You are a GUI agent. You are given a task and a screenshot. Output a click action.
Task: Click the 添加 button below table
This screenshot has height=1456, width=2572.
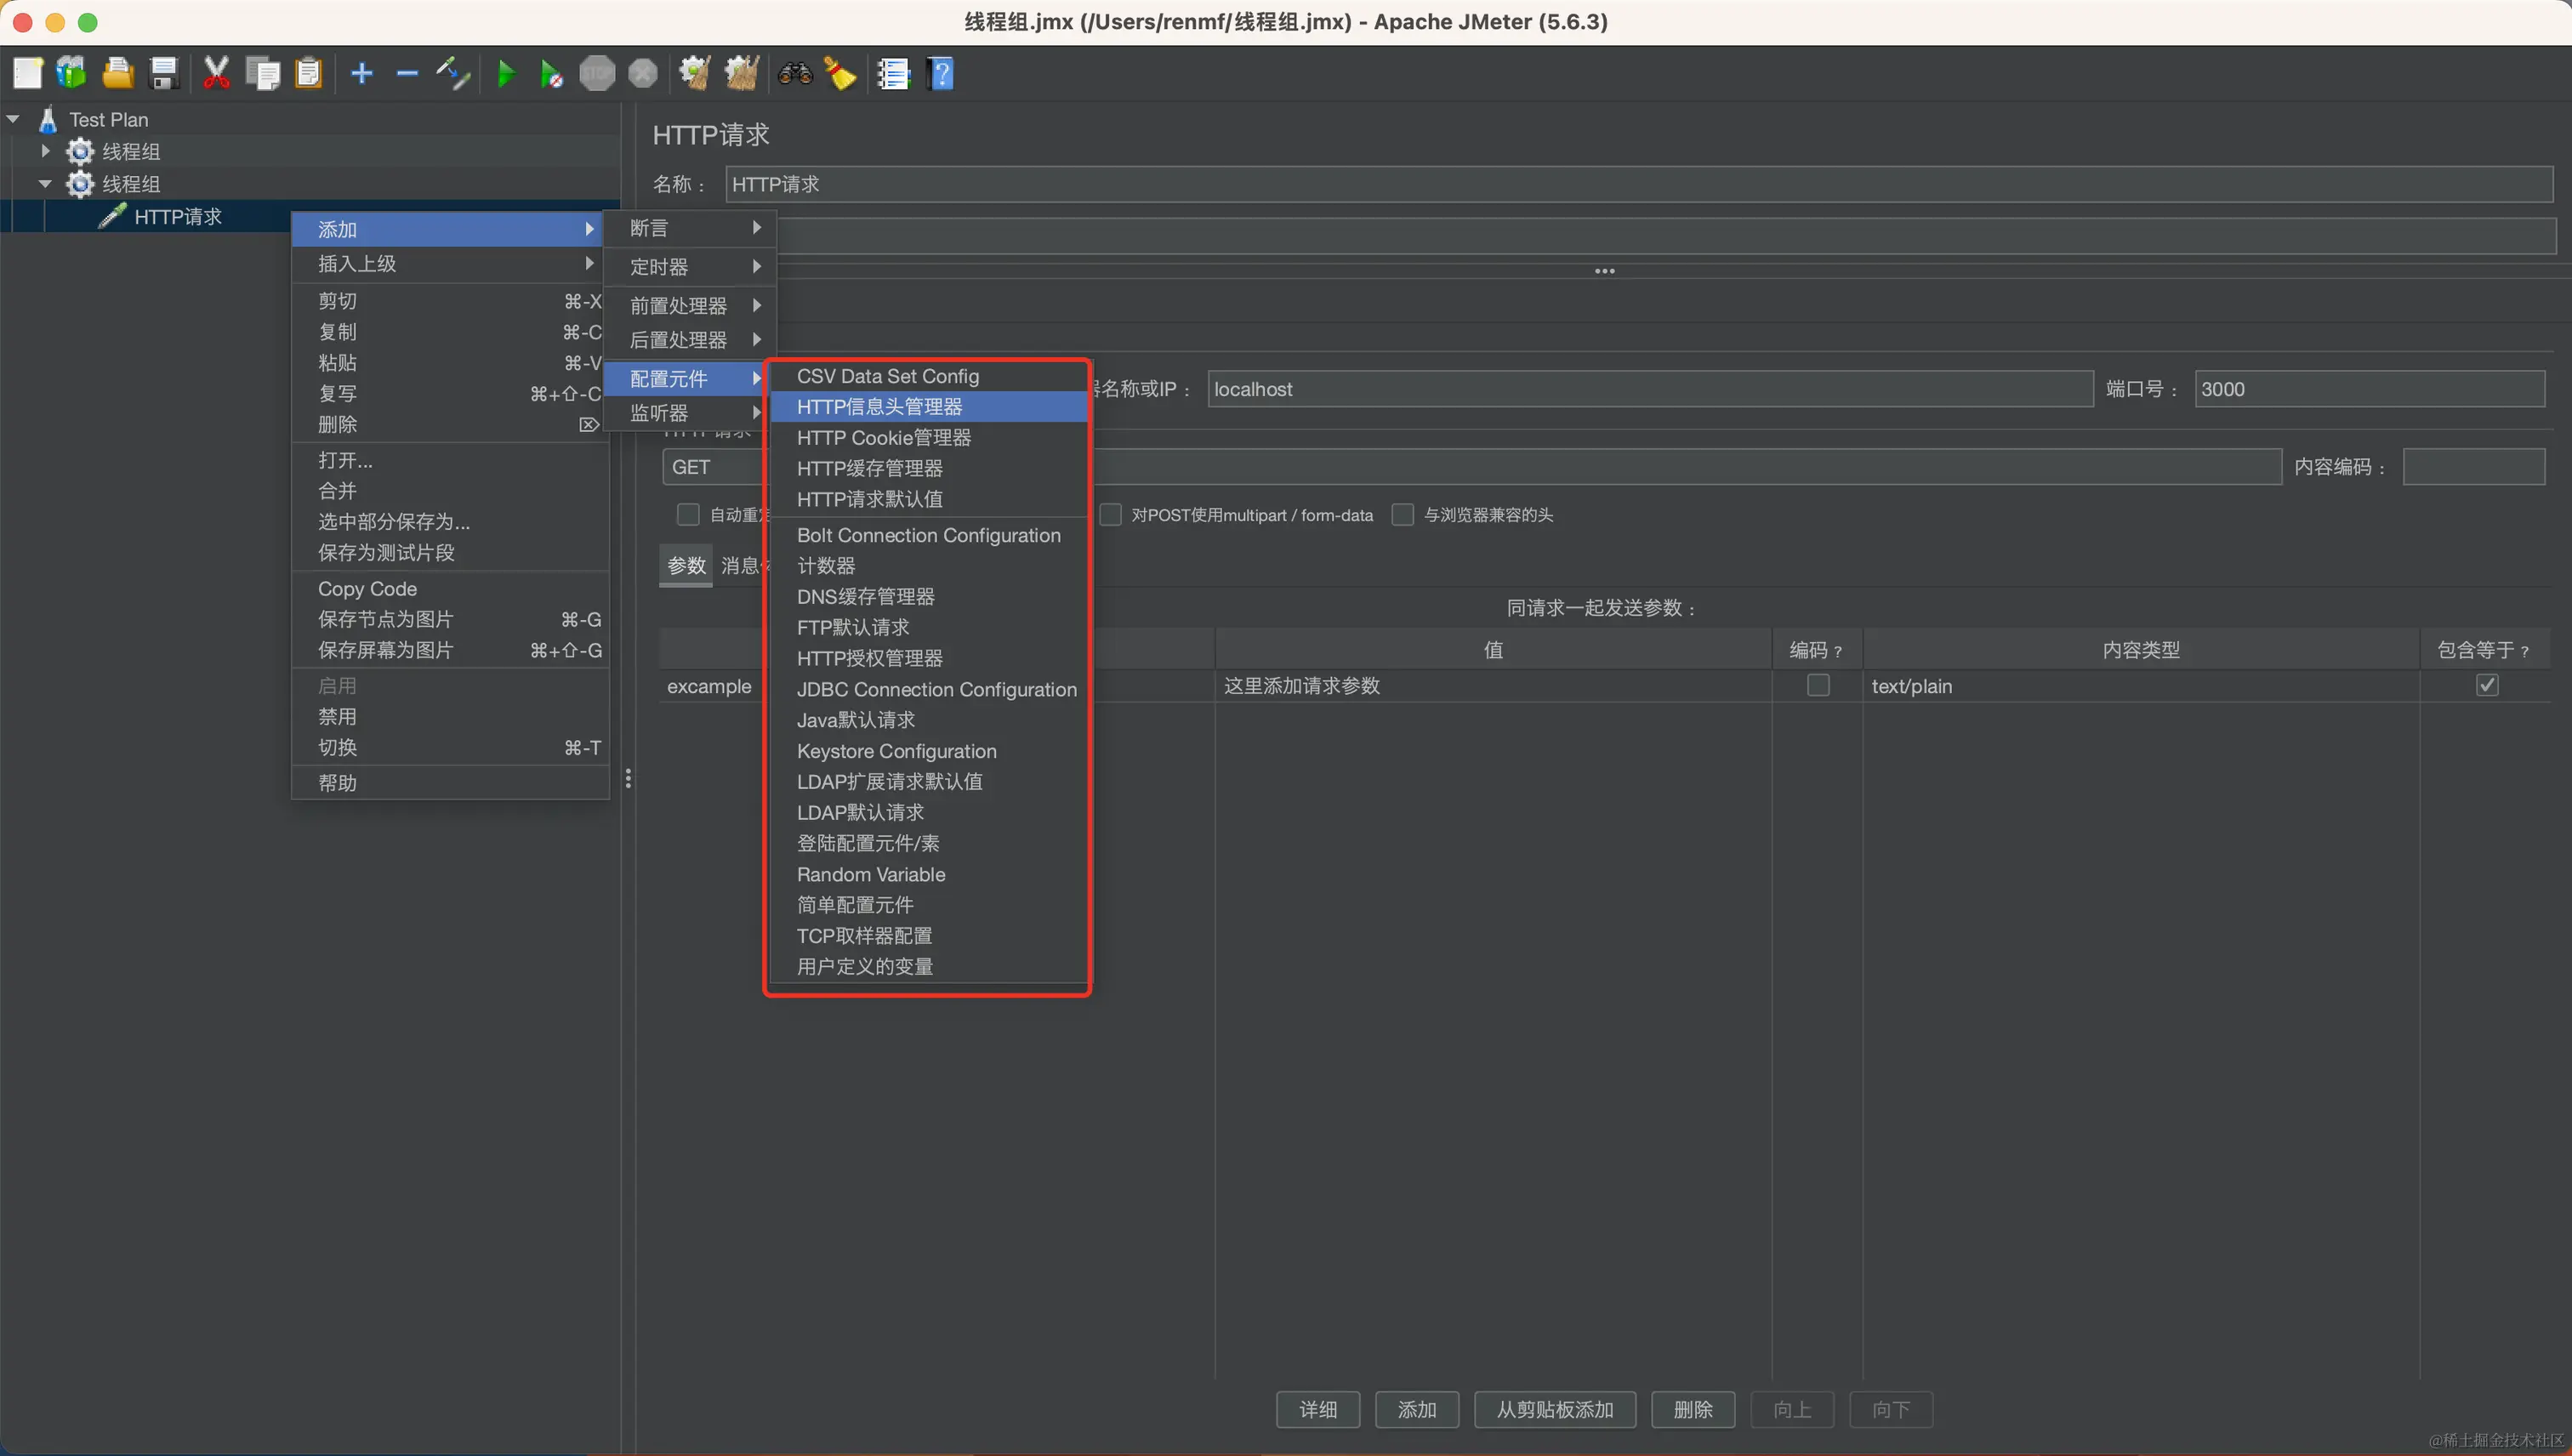(1416, 1409)
